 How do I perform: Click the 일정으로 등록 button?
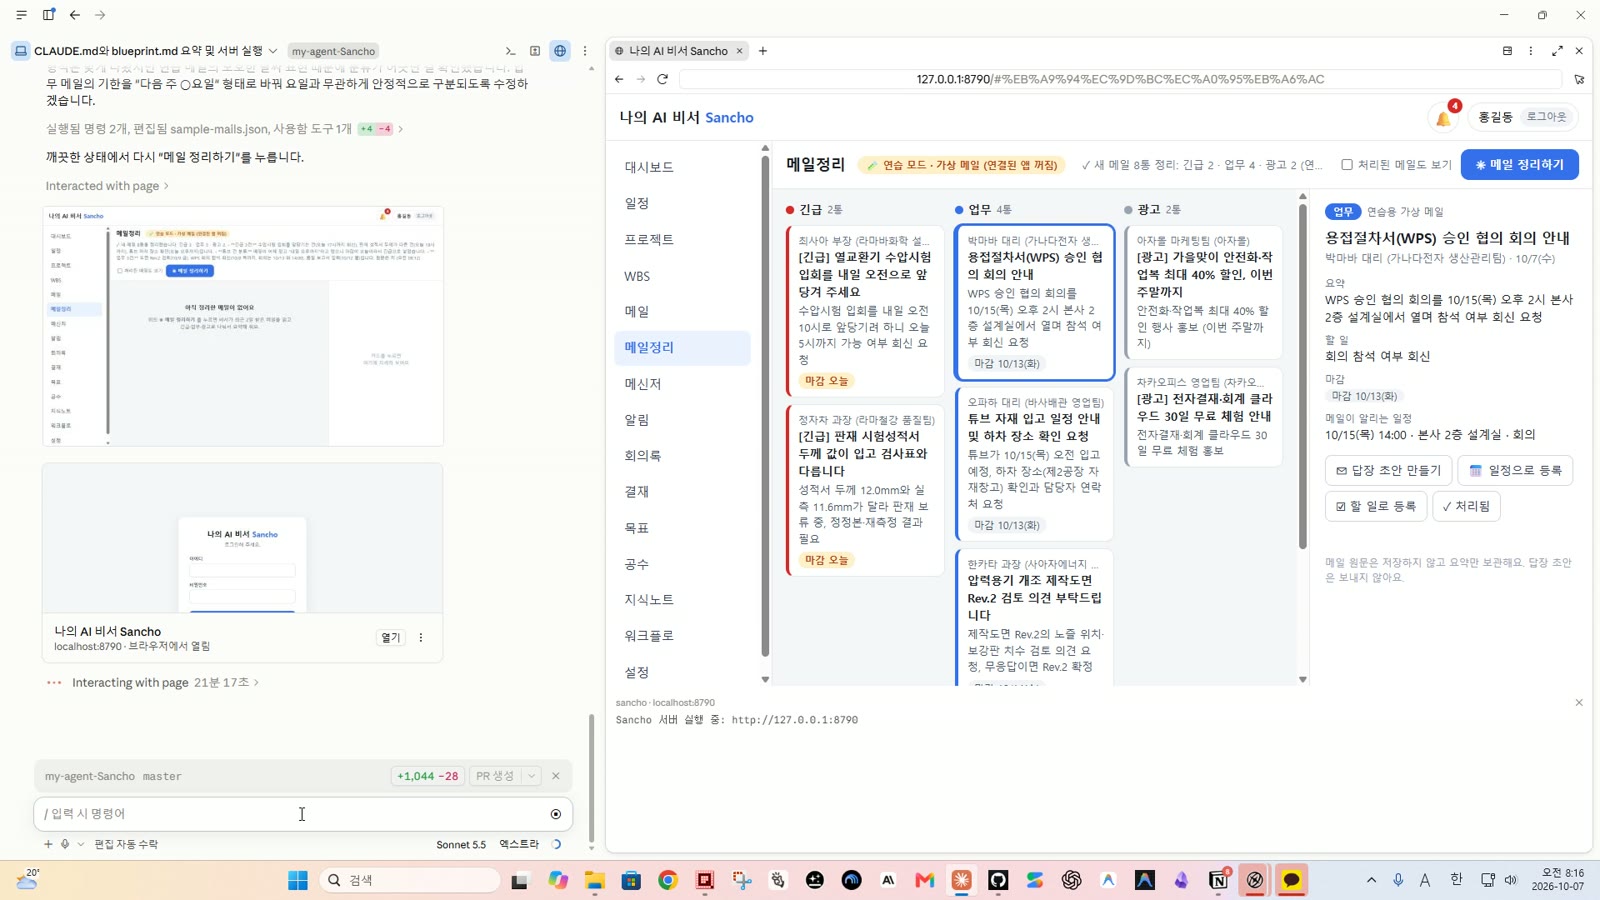[1515, 471]
